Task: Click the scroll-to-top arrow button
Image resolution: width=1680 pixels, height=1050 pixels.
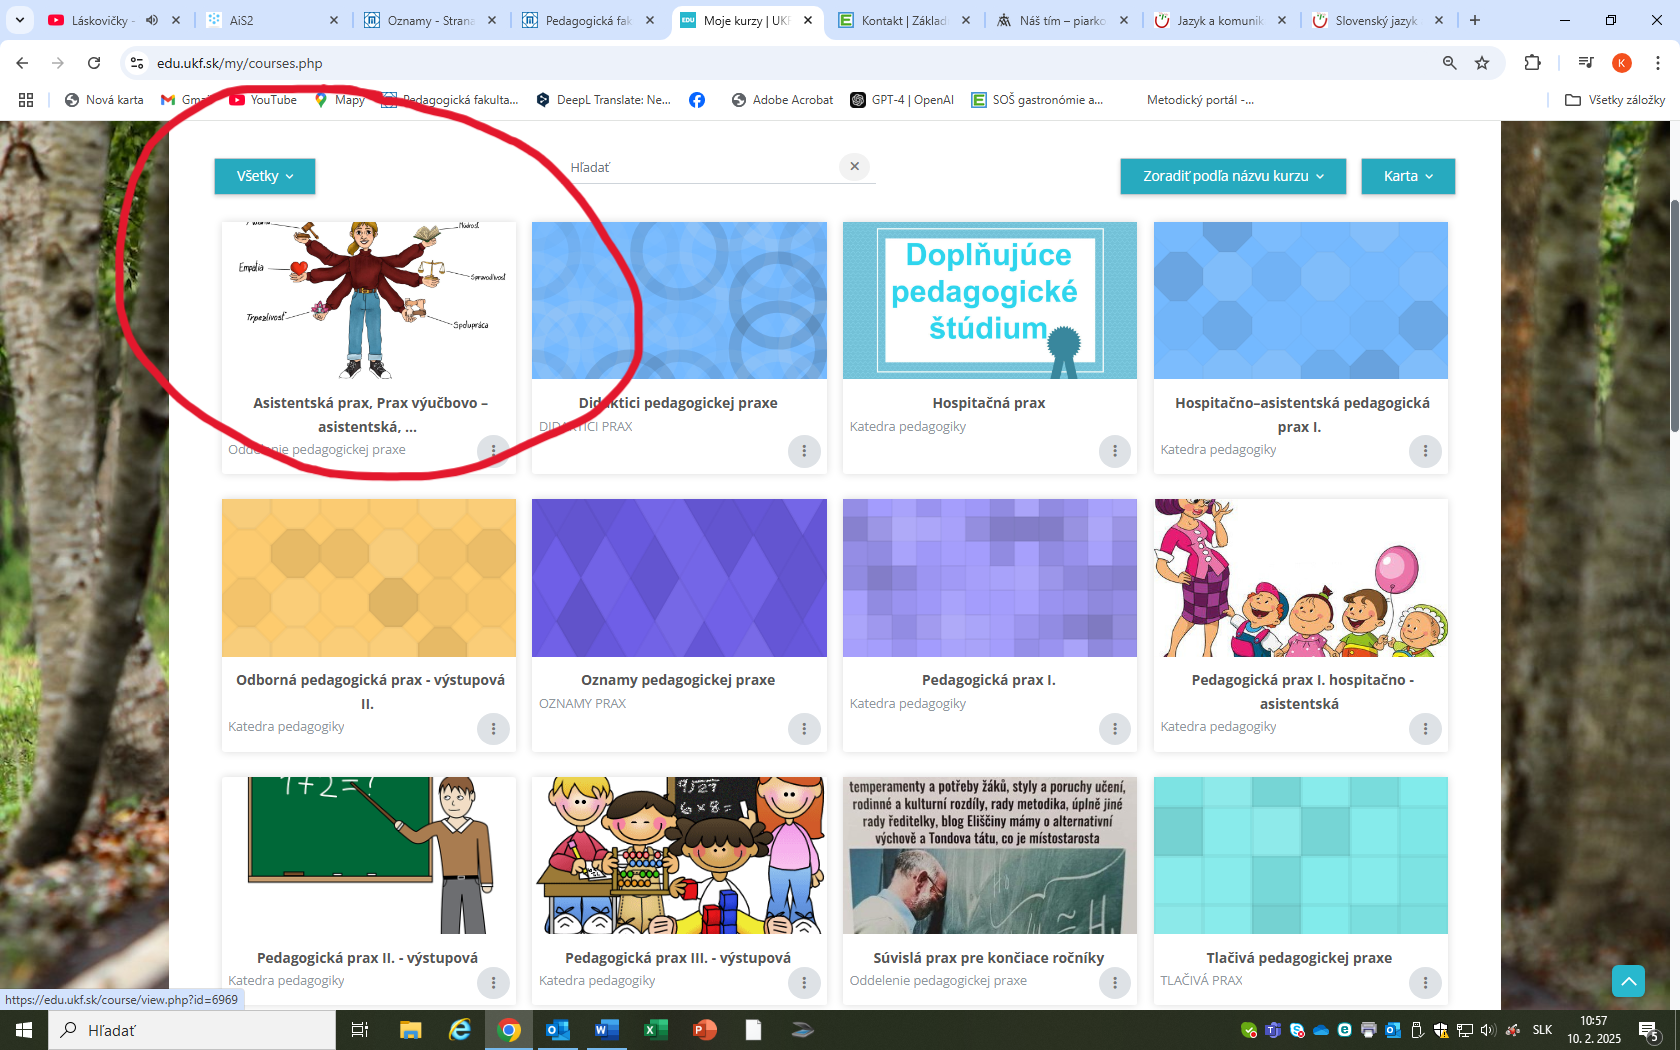Action: click(x=1628, y=981)
